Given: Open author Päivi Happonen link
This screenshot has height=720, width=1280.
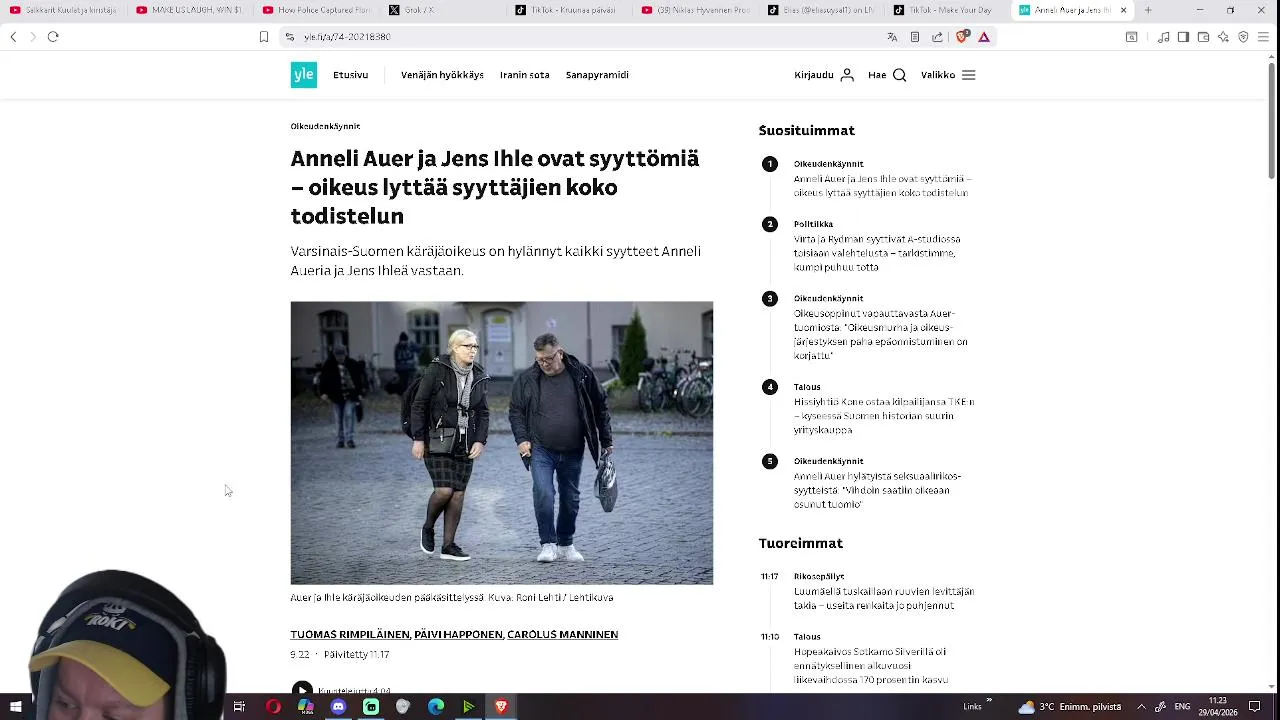Looking at the screenshot, I should 458,634.
